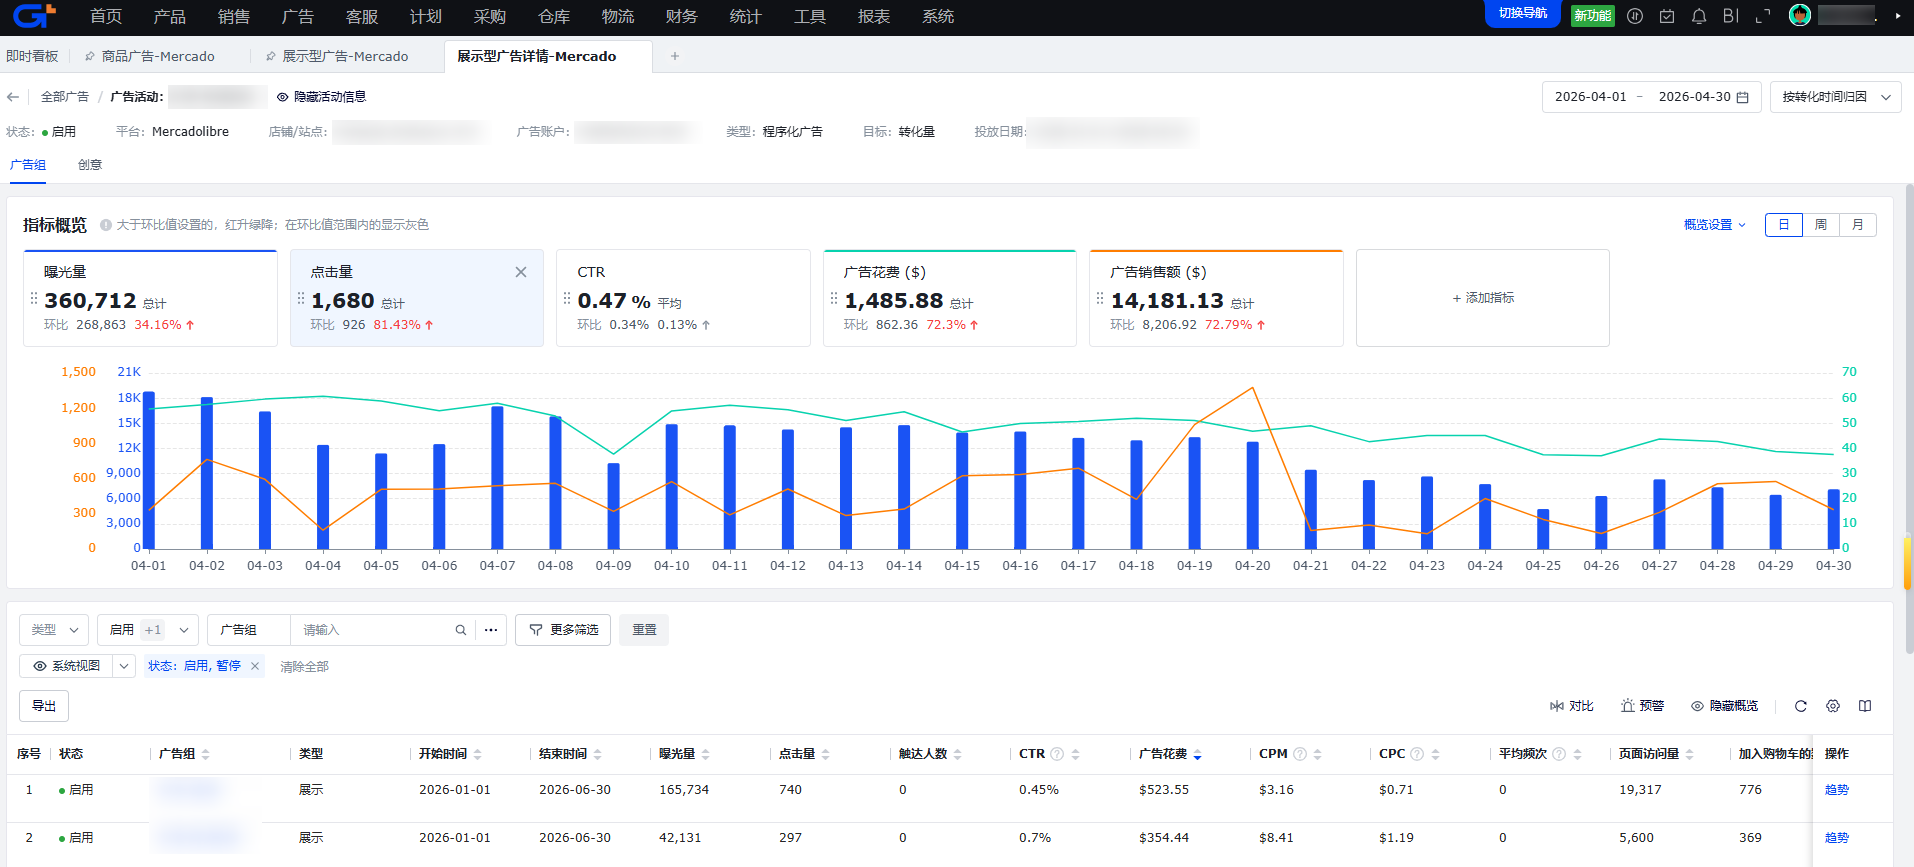
Task: Remove the 点击量 metric card
Action: pyautogui.click(x=521, y=272)
